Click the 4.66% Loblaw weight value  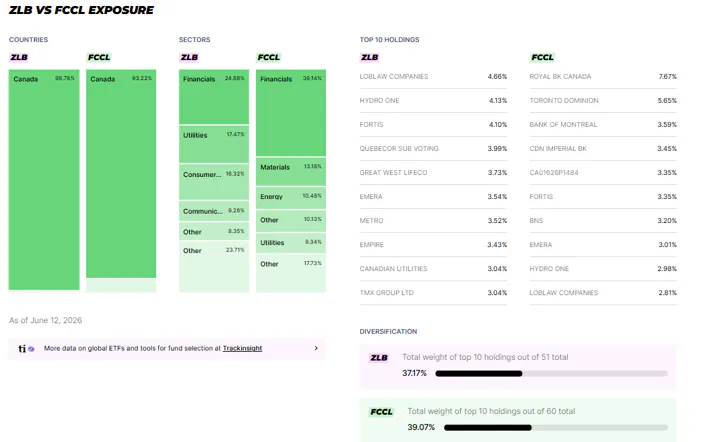pos(497,77)
